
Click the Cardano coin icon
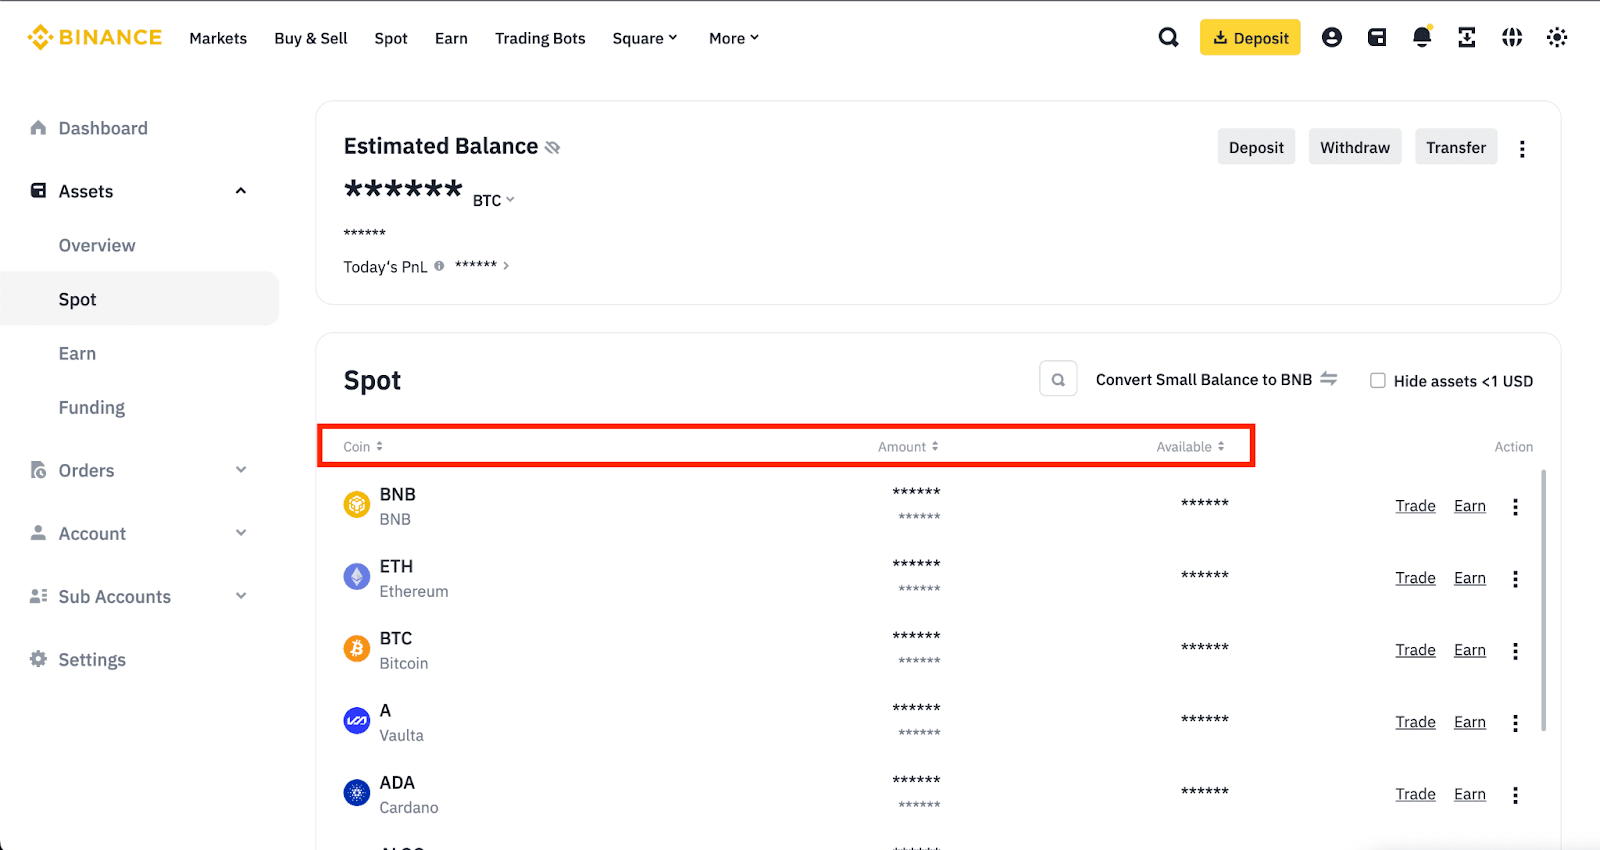[x=357, y=793]
